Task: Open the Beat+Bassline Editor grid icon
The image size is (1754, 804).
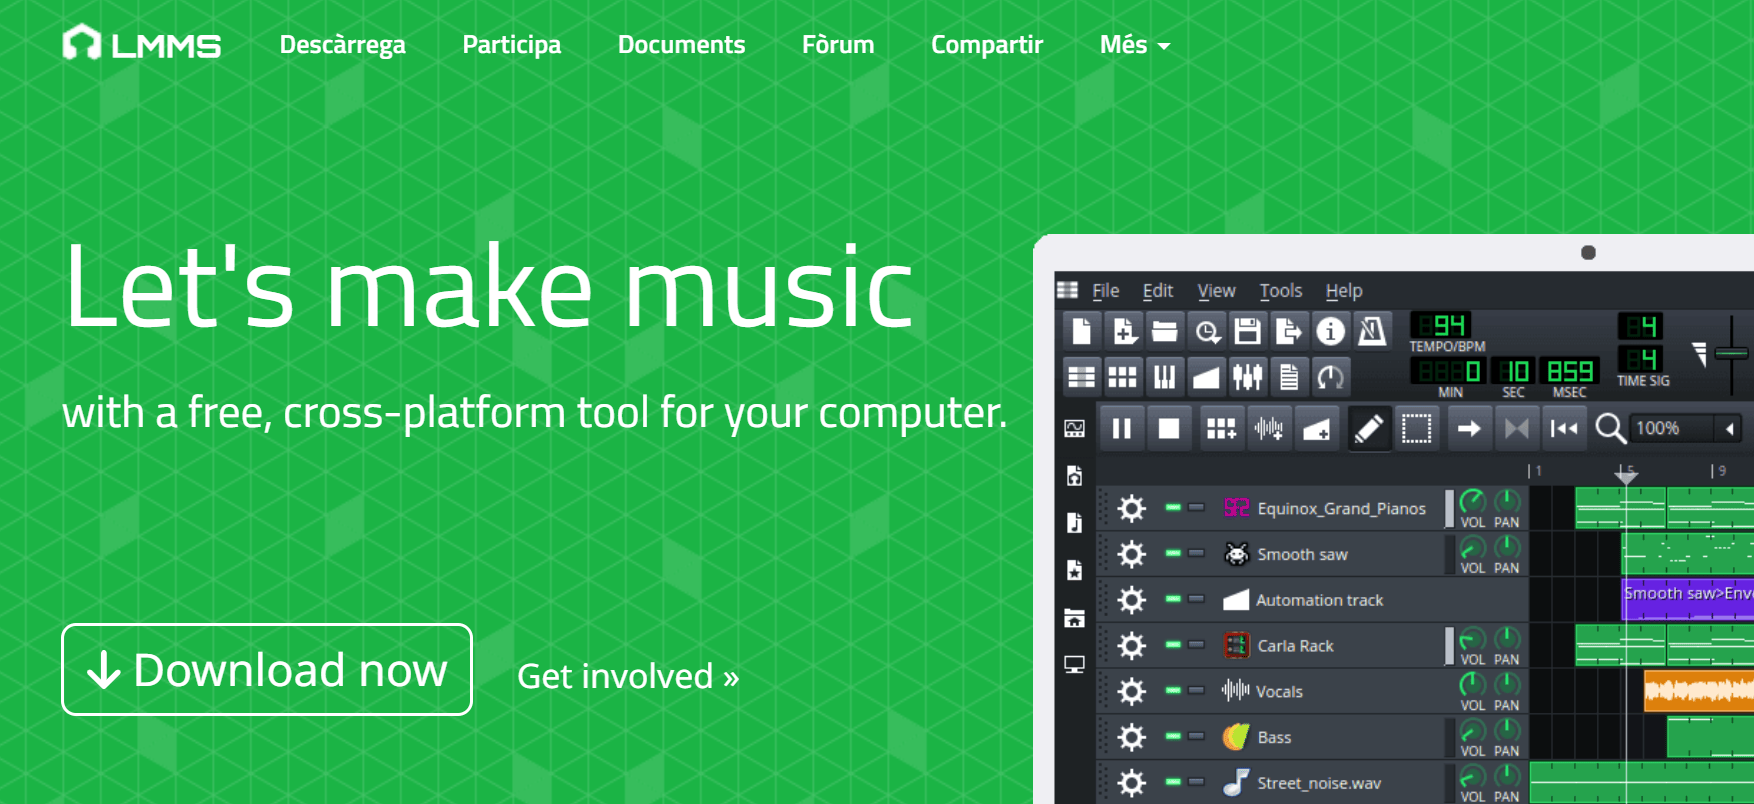Action: click(x=1123, y=377)
